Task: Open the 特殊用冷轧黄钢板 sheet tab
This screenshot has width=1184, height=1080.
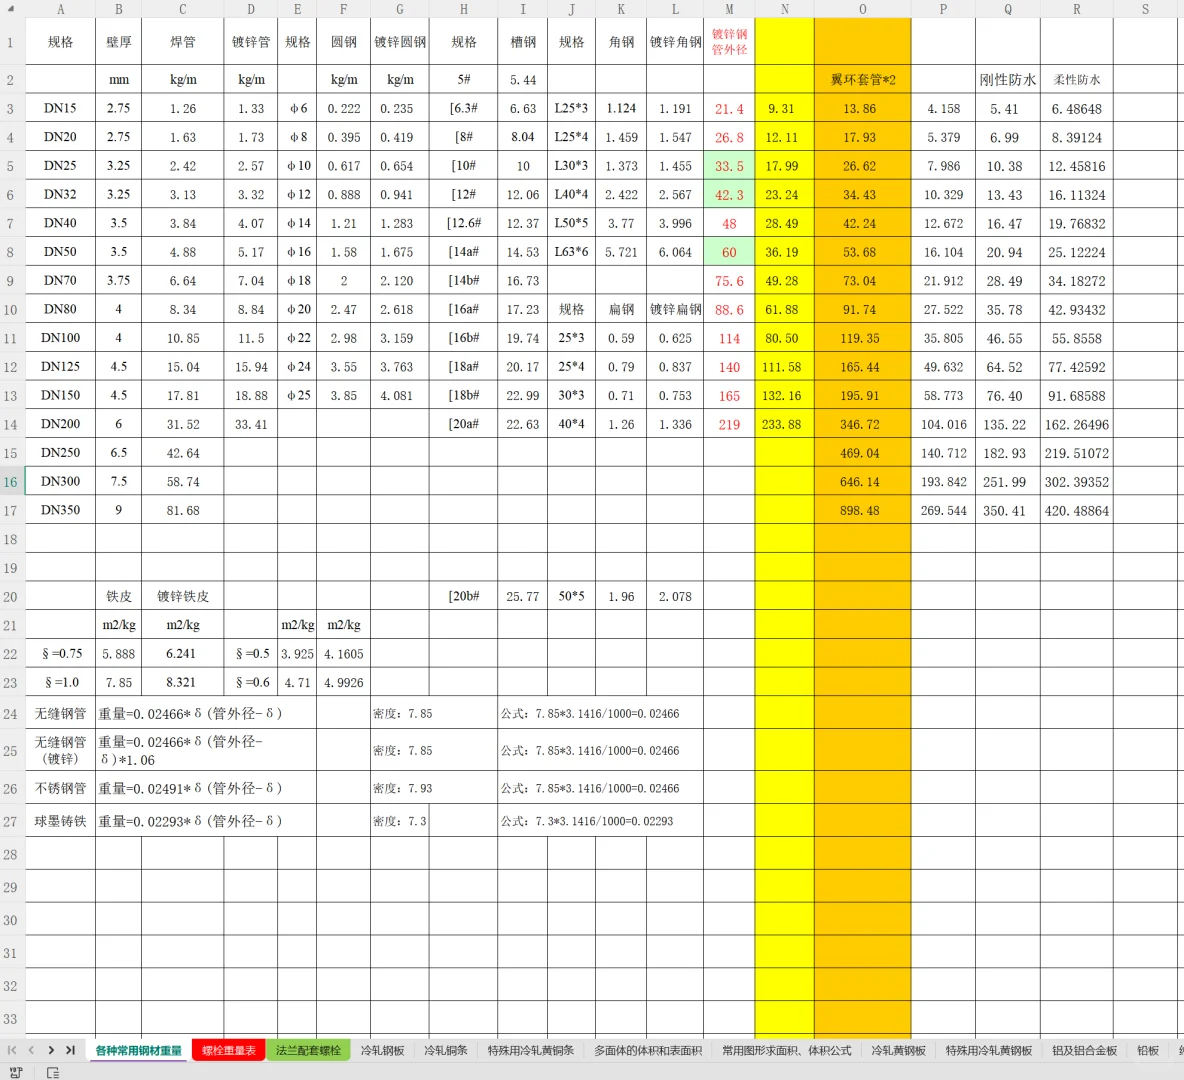Action: (988, 1051)
